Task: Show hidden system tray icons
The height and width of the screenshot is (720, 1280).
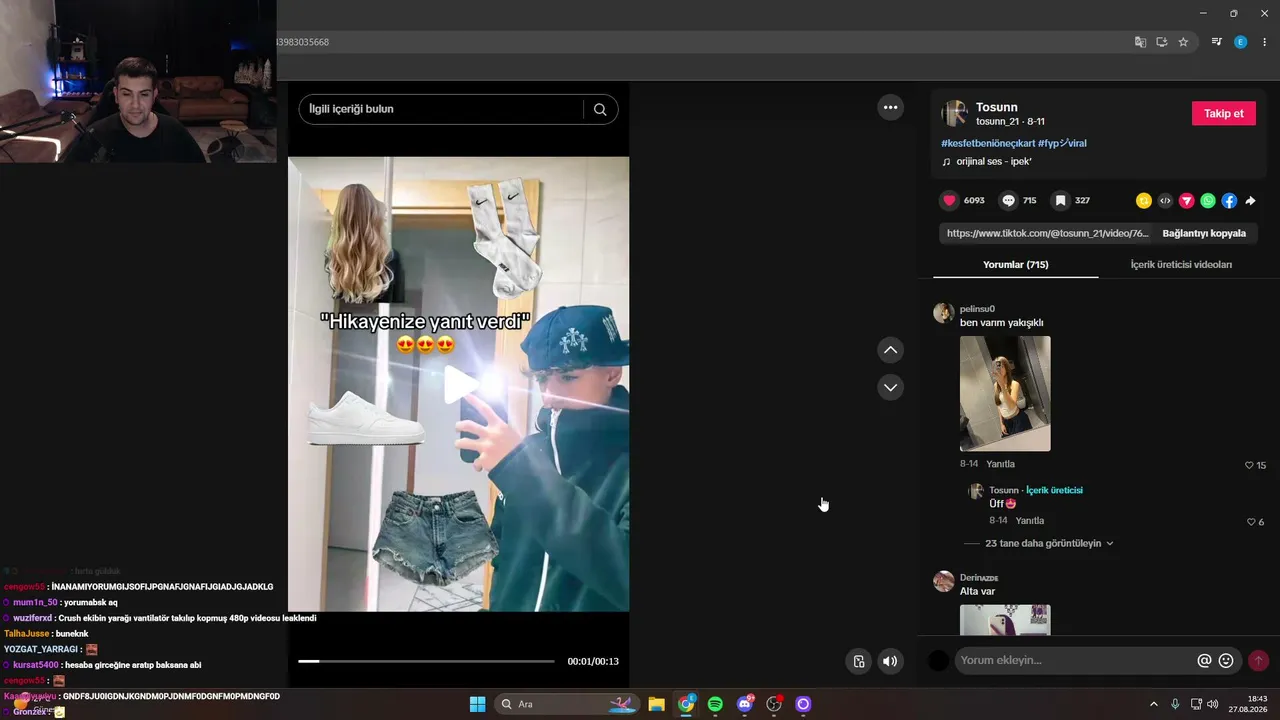Action: tap(1153, 704)
